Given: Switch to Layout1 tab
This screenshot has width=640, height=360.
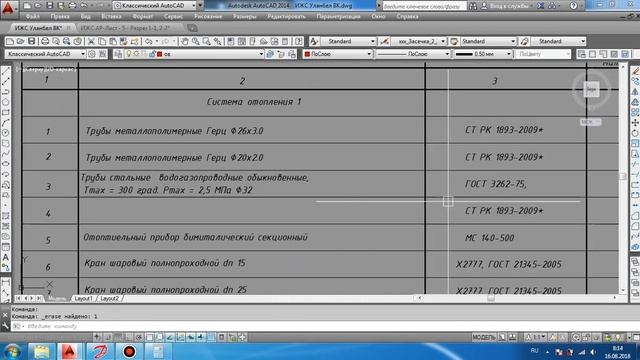Looking at the screenshot, I should click(83, 298).
